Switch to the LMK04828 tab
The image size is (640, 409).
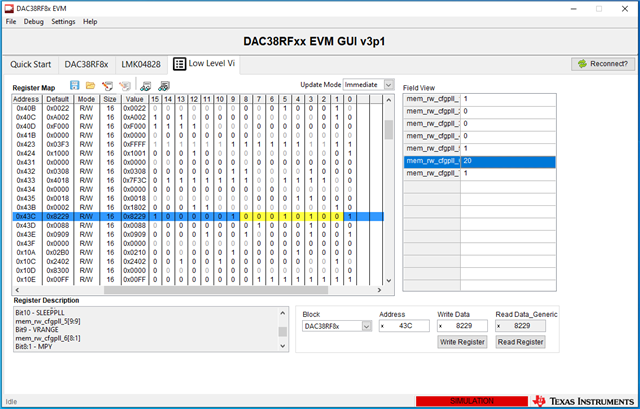pyautogui.click(x=141, y=64)
